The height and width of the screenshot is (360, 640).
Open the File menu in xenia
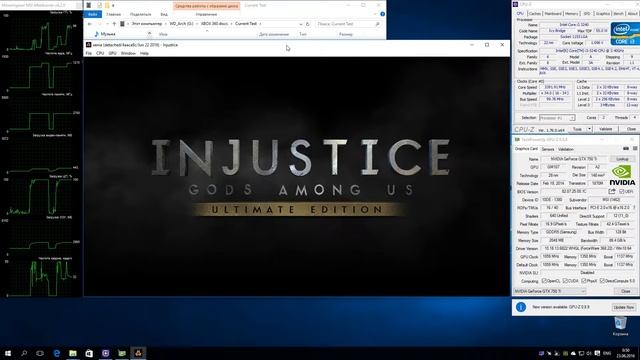point(89,53)
